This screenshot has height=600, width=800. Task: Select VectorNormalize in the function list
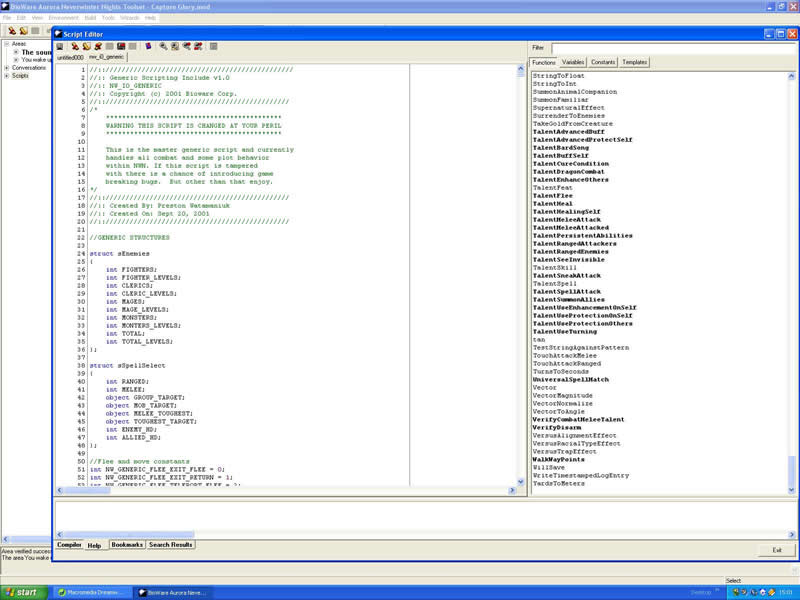[563, 404]
